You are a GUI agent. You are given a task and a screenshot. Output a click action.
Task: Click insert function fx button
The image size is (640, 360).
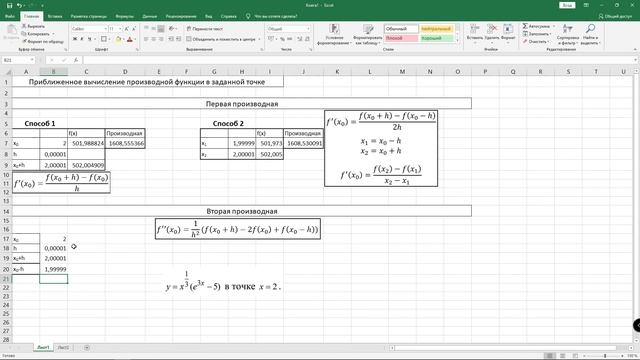[76, 60]
